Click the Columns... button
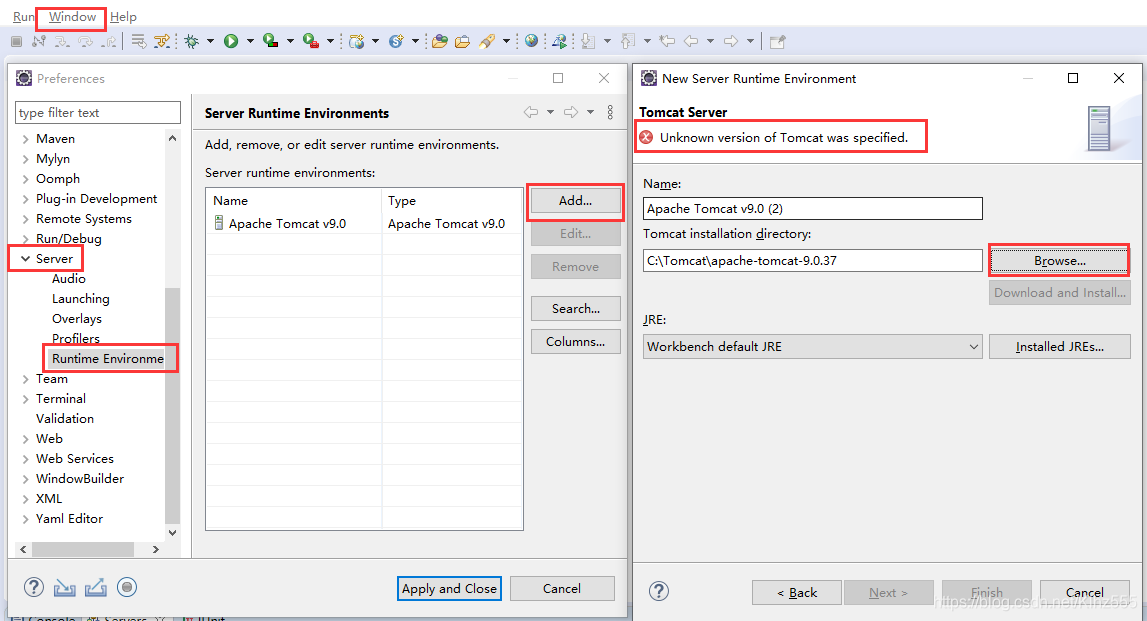The image size is (1147, 621). pyautogui.click(x=576, y=342)
